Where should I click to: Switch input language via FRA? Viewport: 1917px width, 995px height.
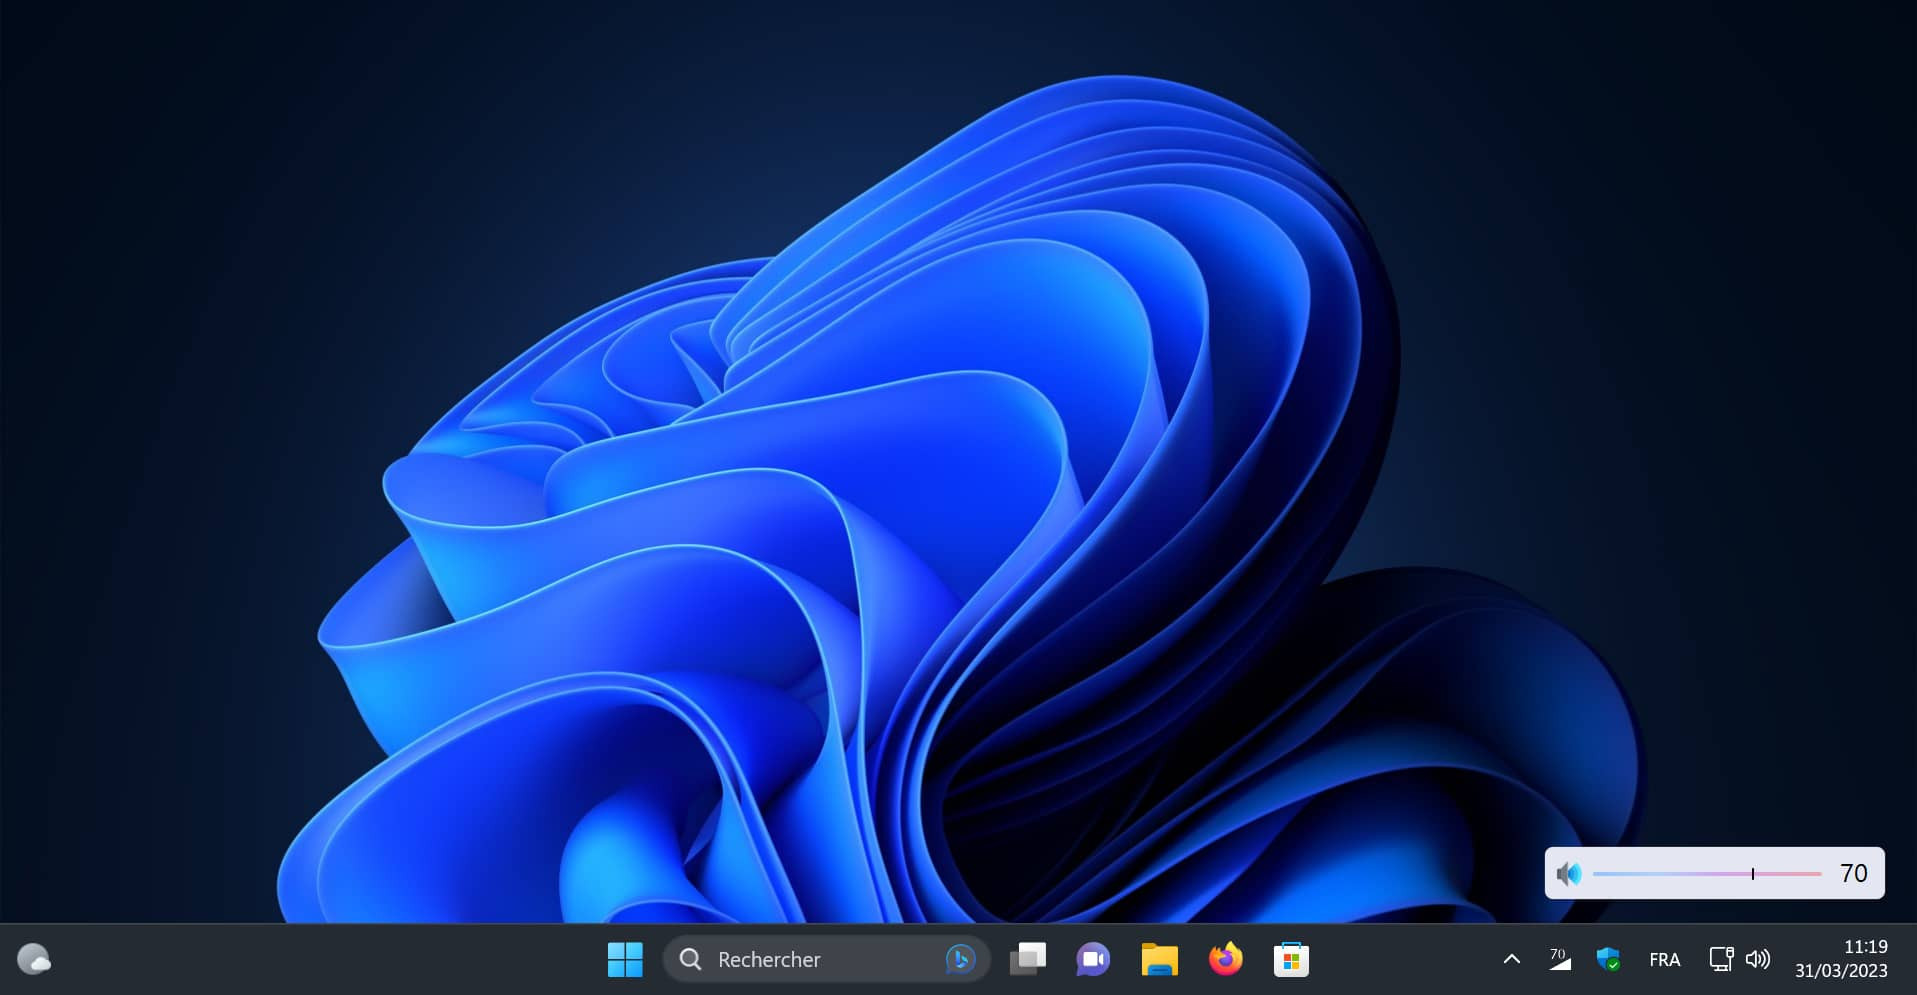coord(1664,959)
